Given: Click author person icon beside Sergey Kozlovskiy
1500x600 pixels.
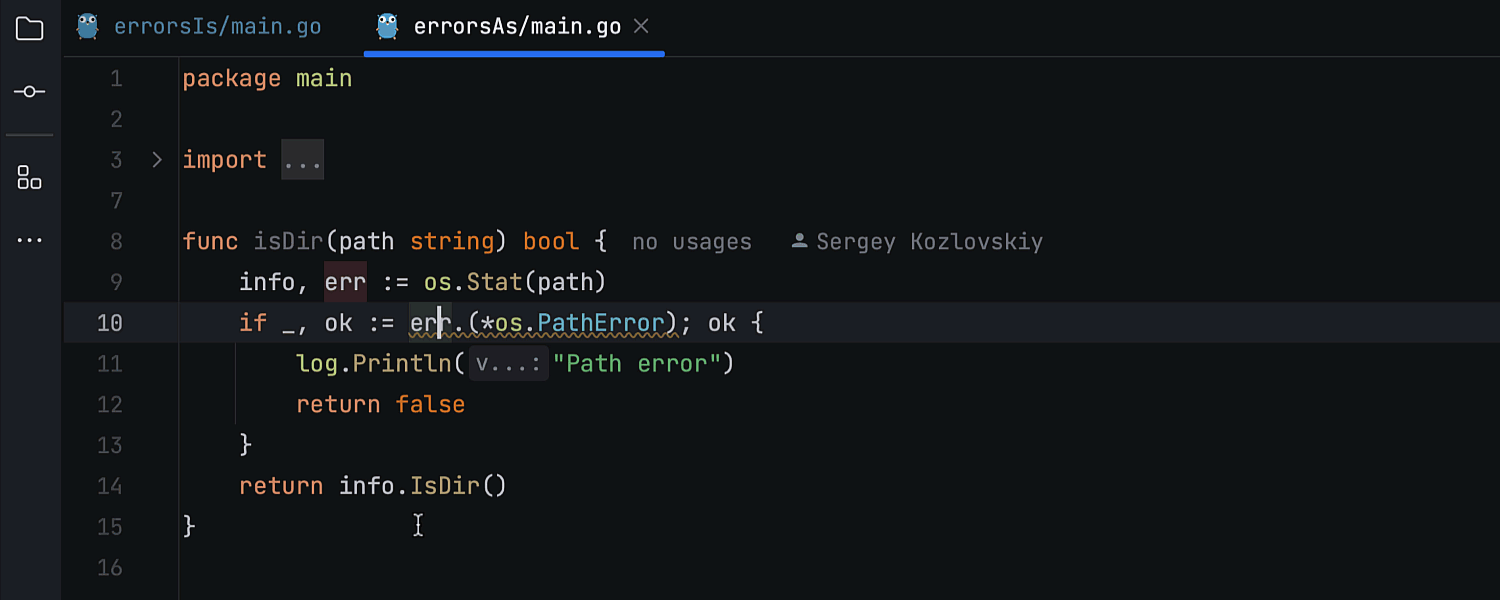Looking at the screenshot, I should click(799, 241).
